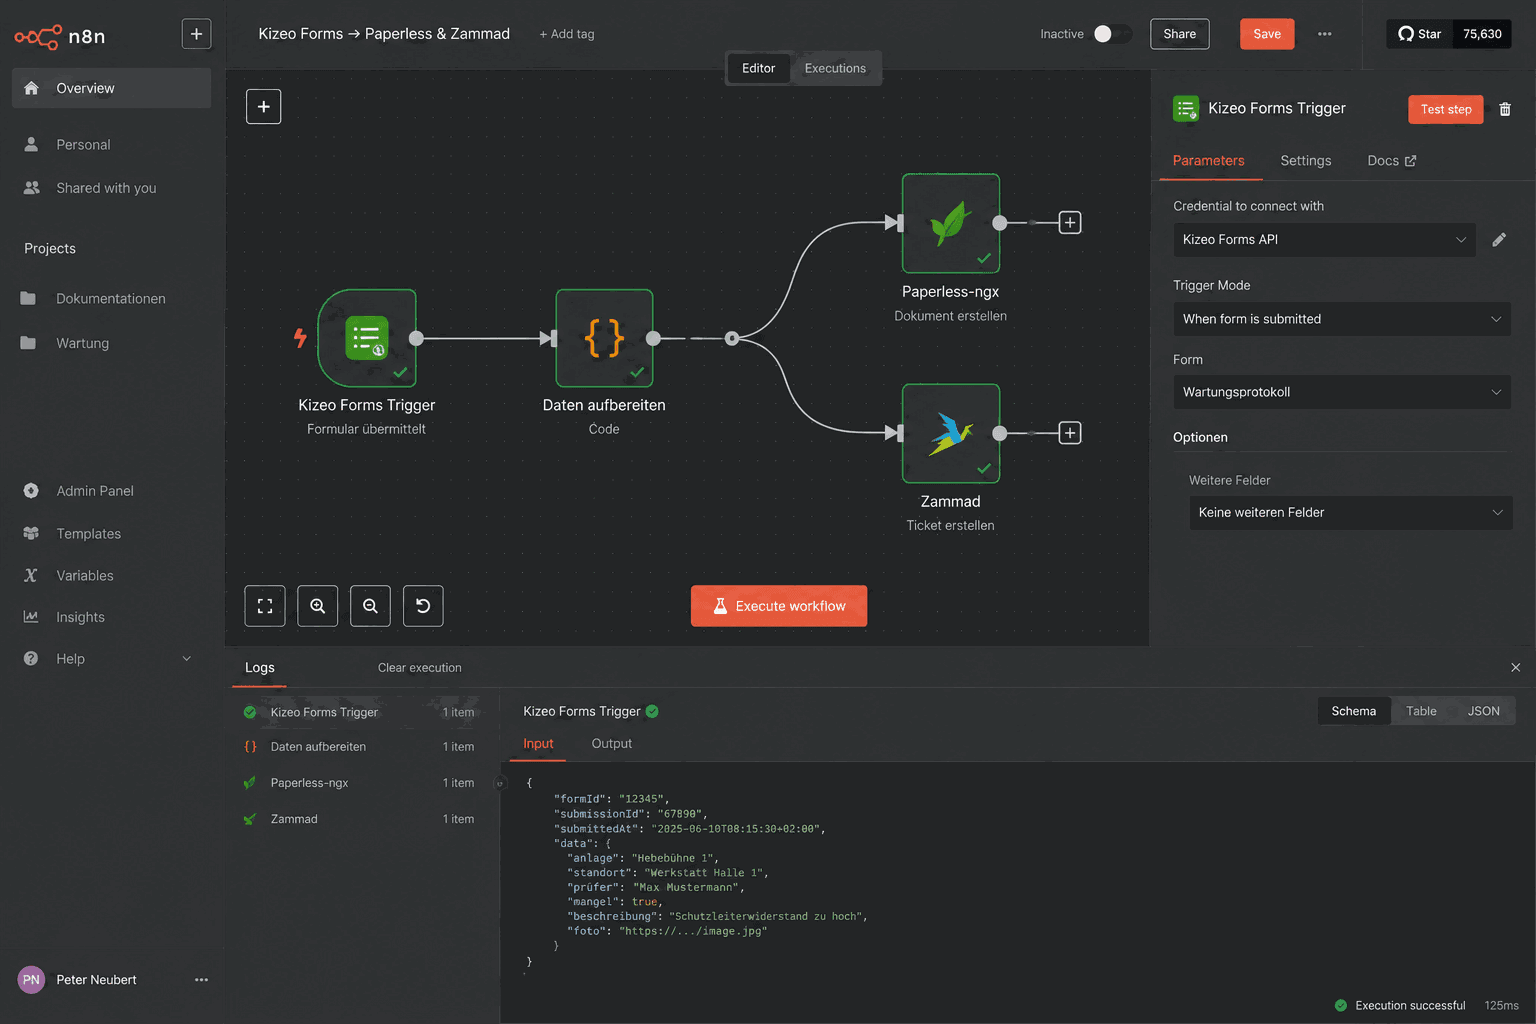
Task: Collapse the JSON object toggle
Action: [500, 783]
